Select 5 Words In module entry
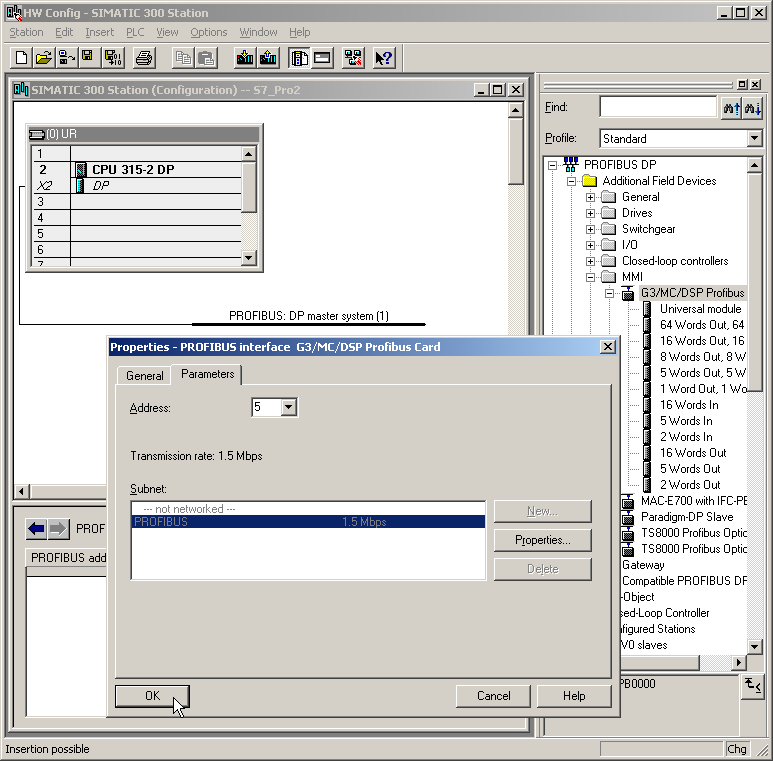This screenshot has height=761, width=773. (x=686, y=421)
